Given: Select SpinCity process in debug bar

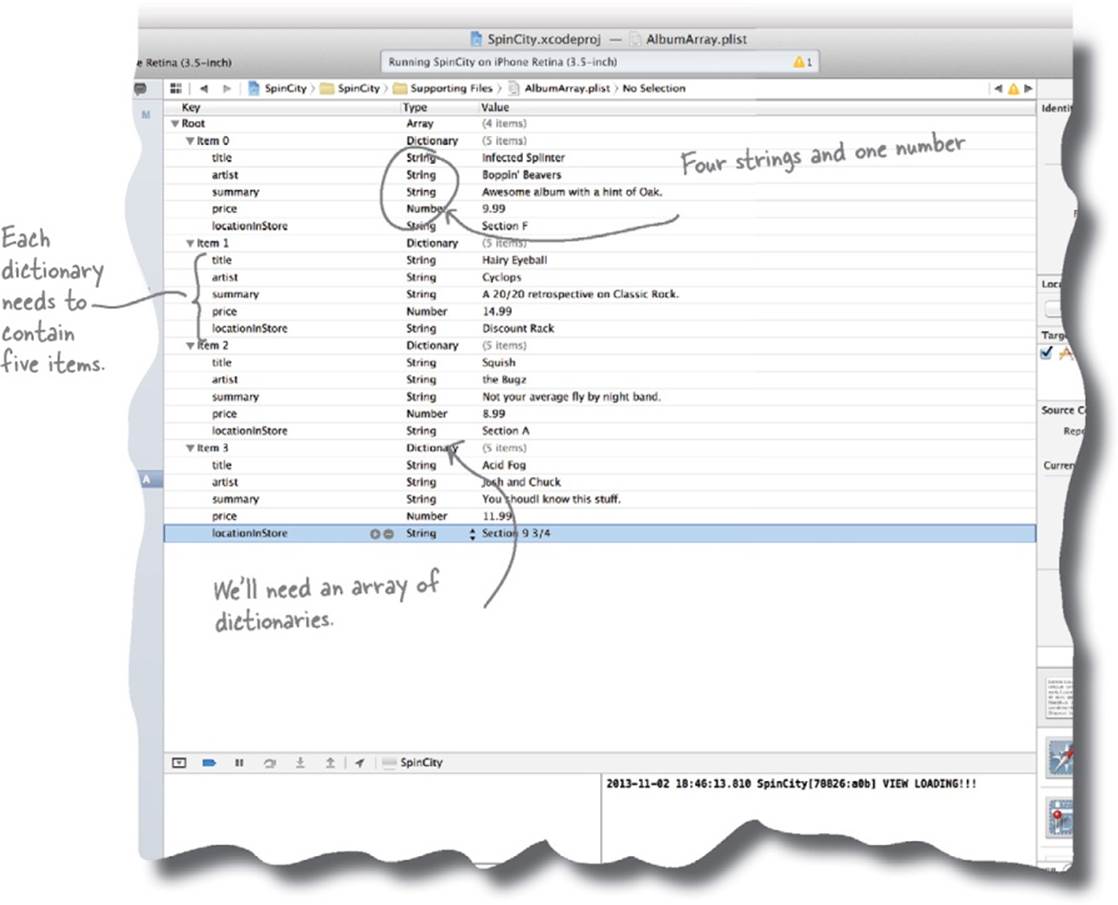Looking at the screenshot, I should click(x=413, y=762).
